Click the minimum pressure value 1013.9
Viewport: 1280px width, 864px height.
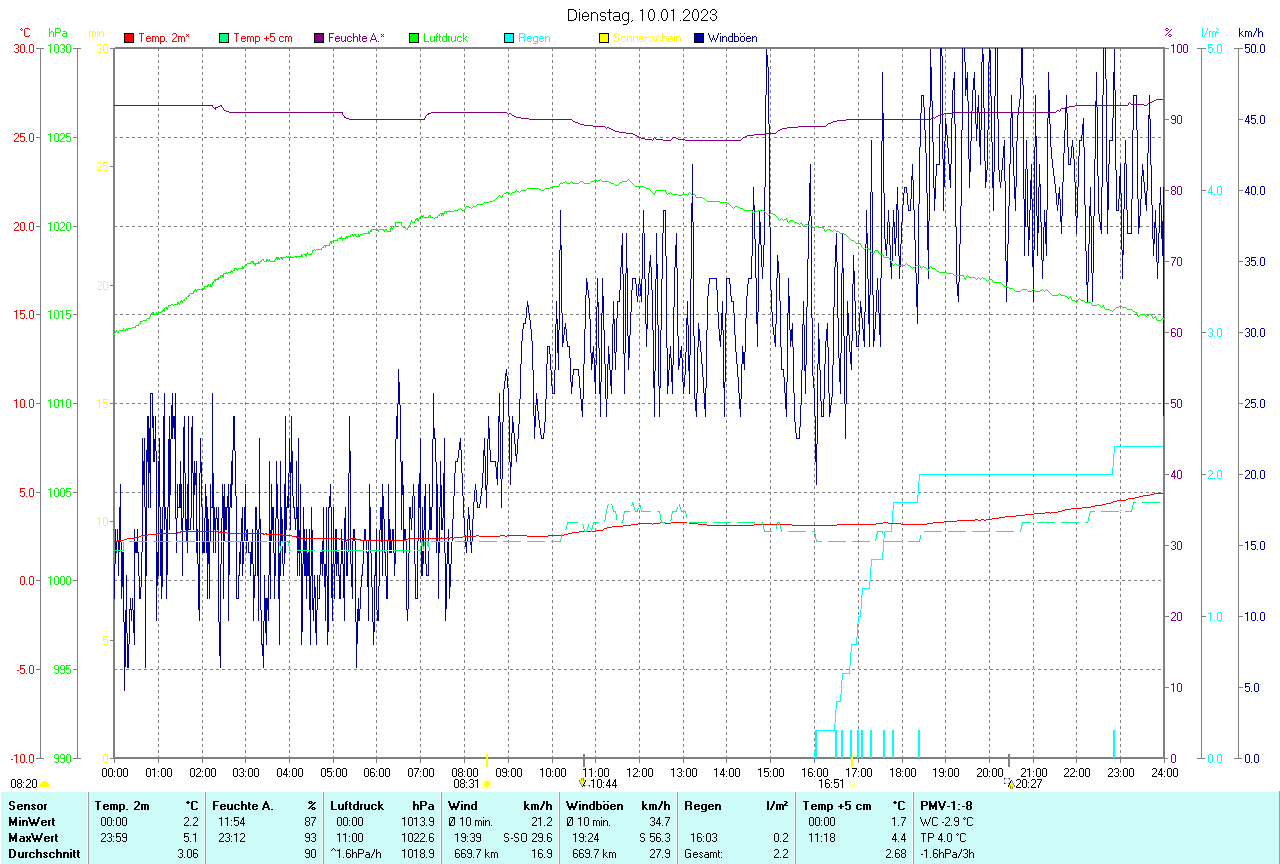[418, 822]
